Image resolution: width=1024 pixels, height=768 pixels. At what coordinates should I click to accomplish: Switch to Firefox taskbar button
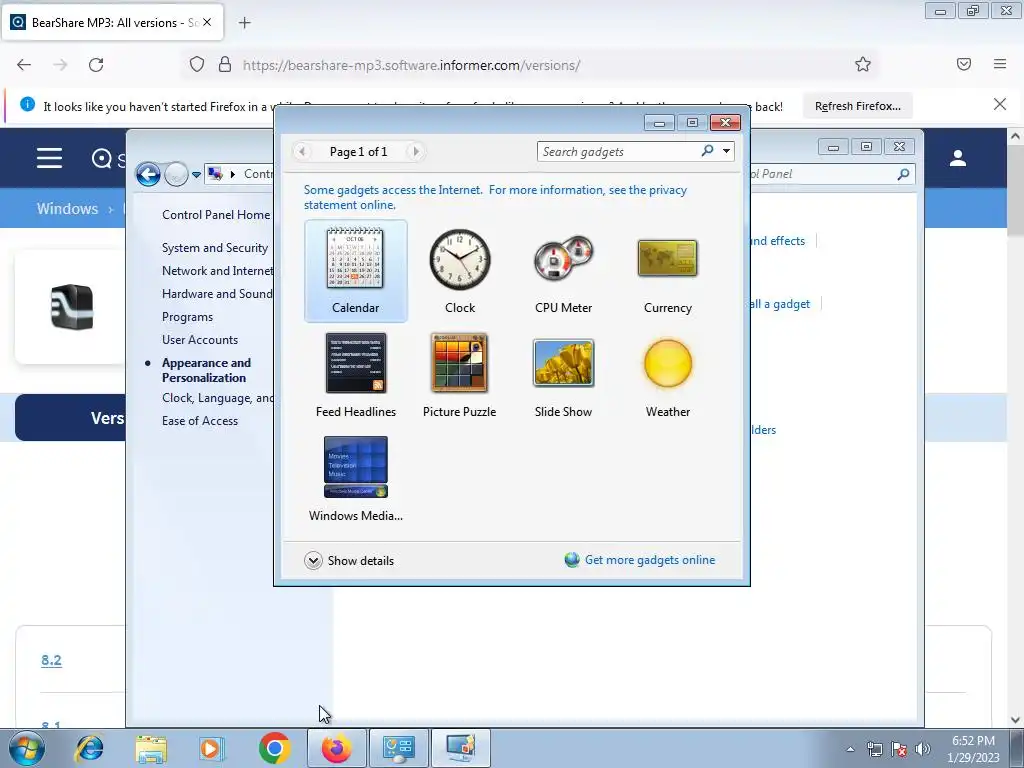coord(336,748)
